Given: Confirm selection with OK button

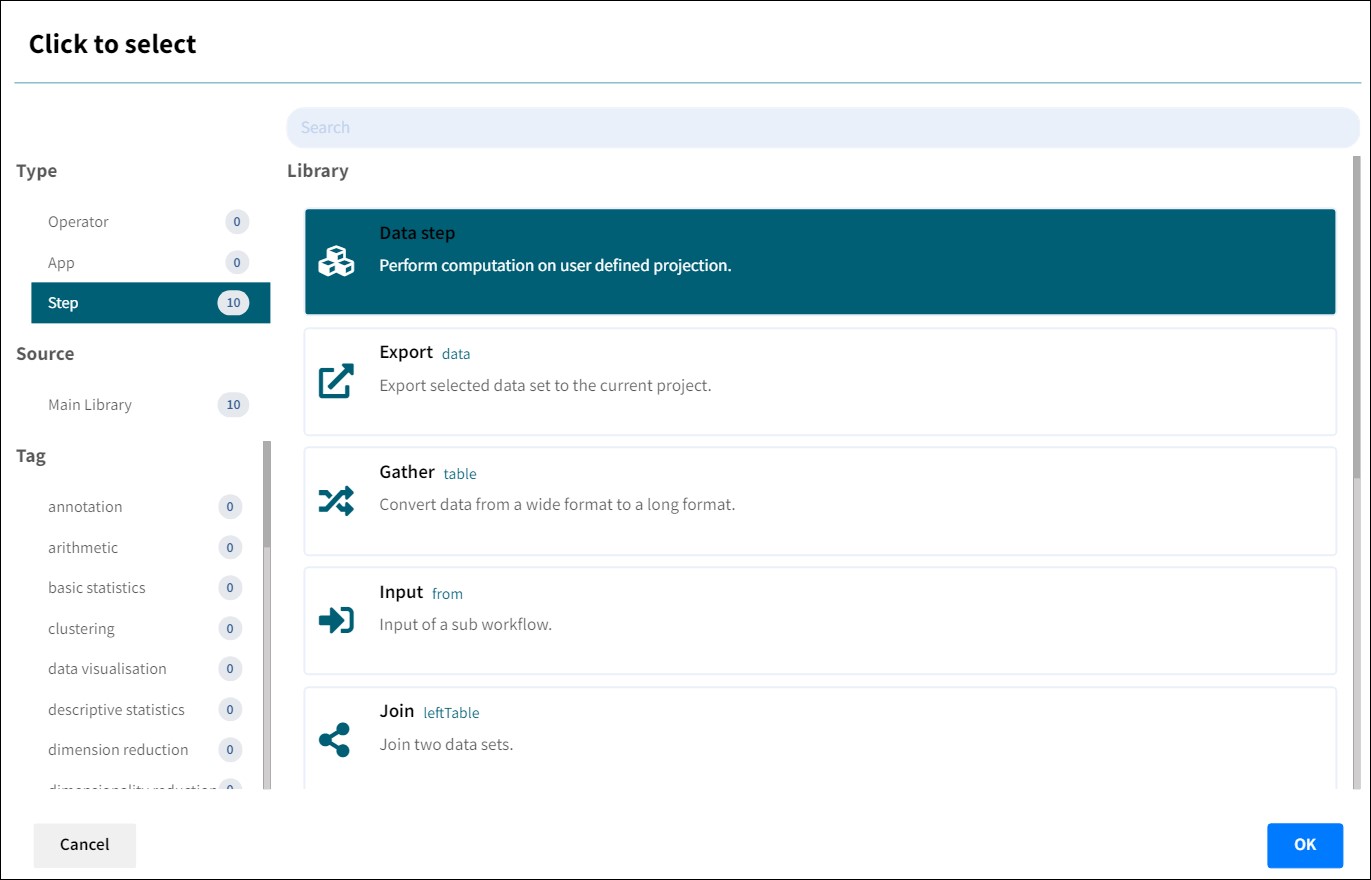Looking at the screenshot, I should click(1305, 845).
